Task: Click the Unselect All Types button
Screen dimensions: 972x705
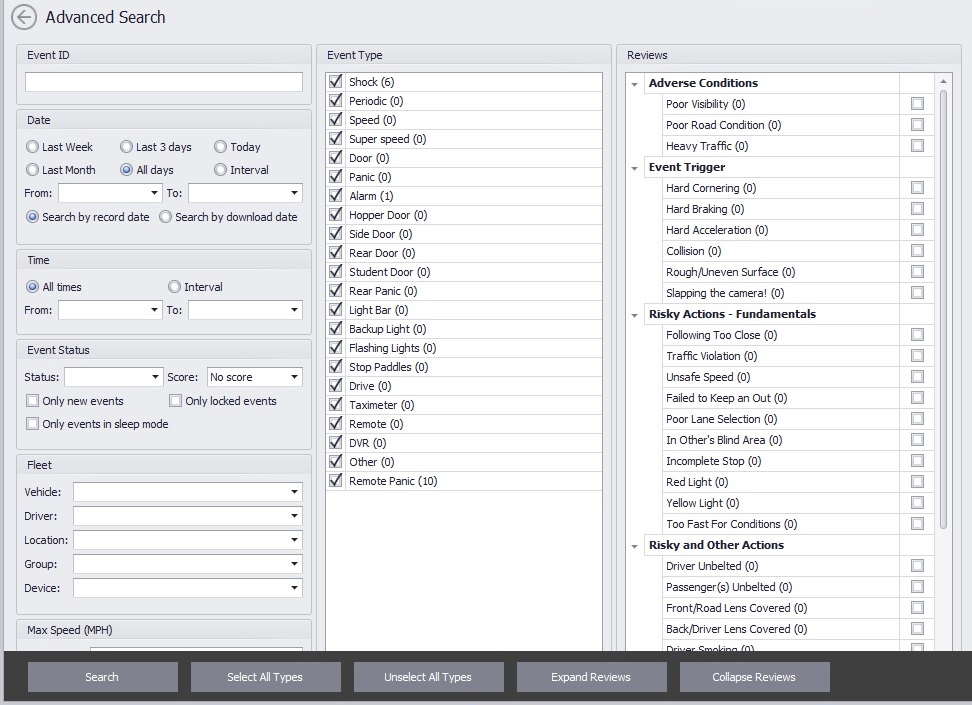Action: [x=428, y=677]
